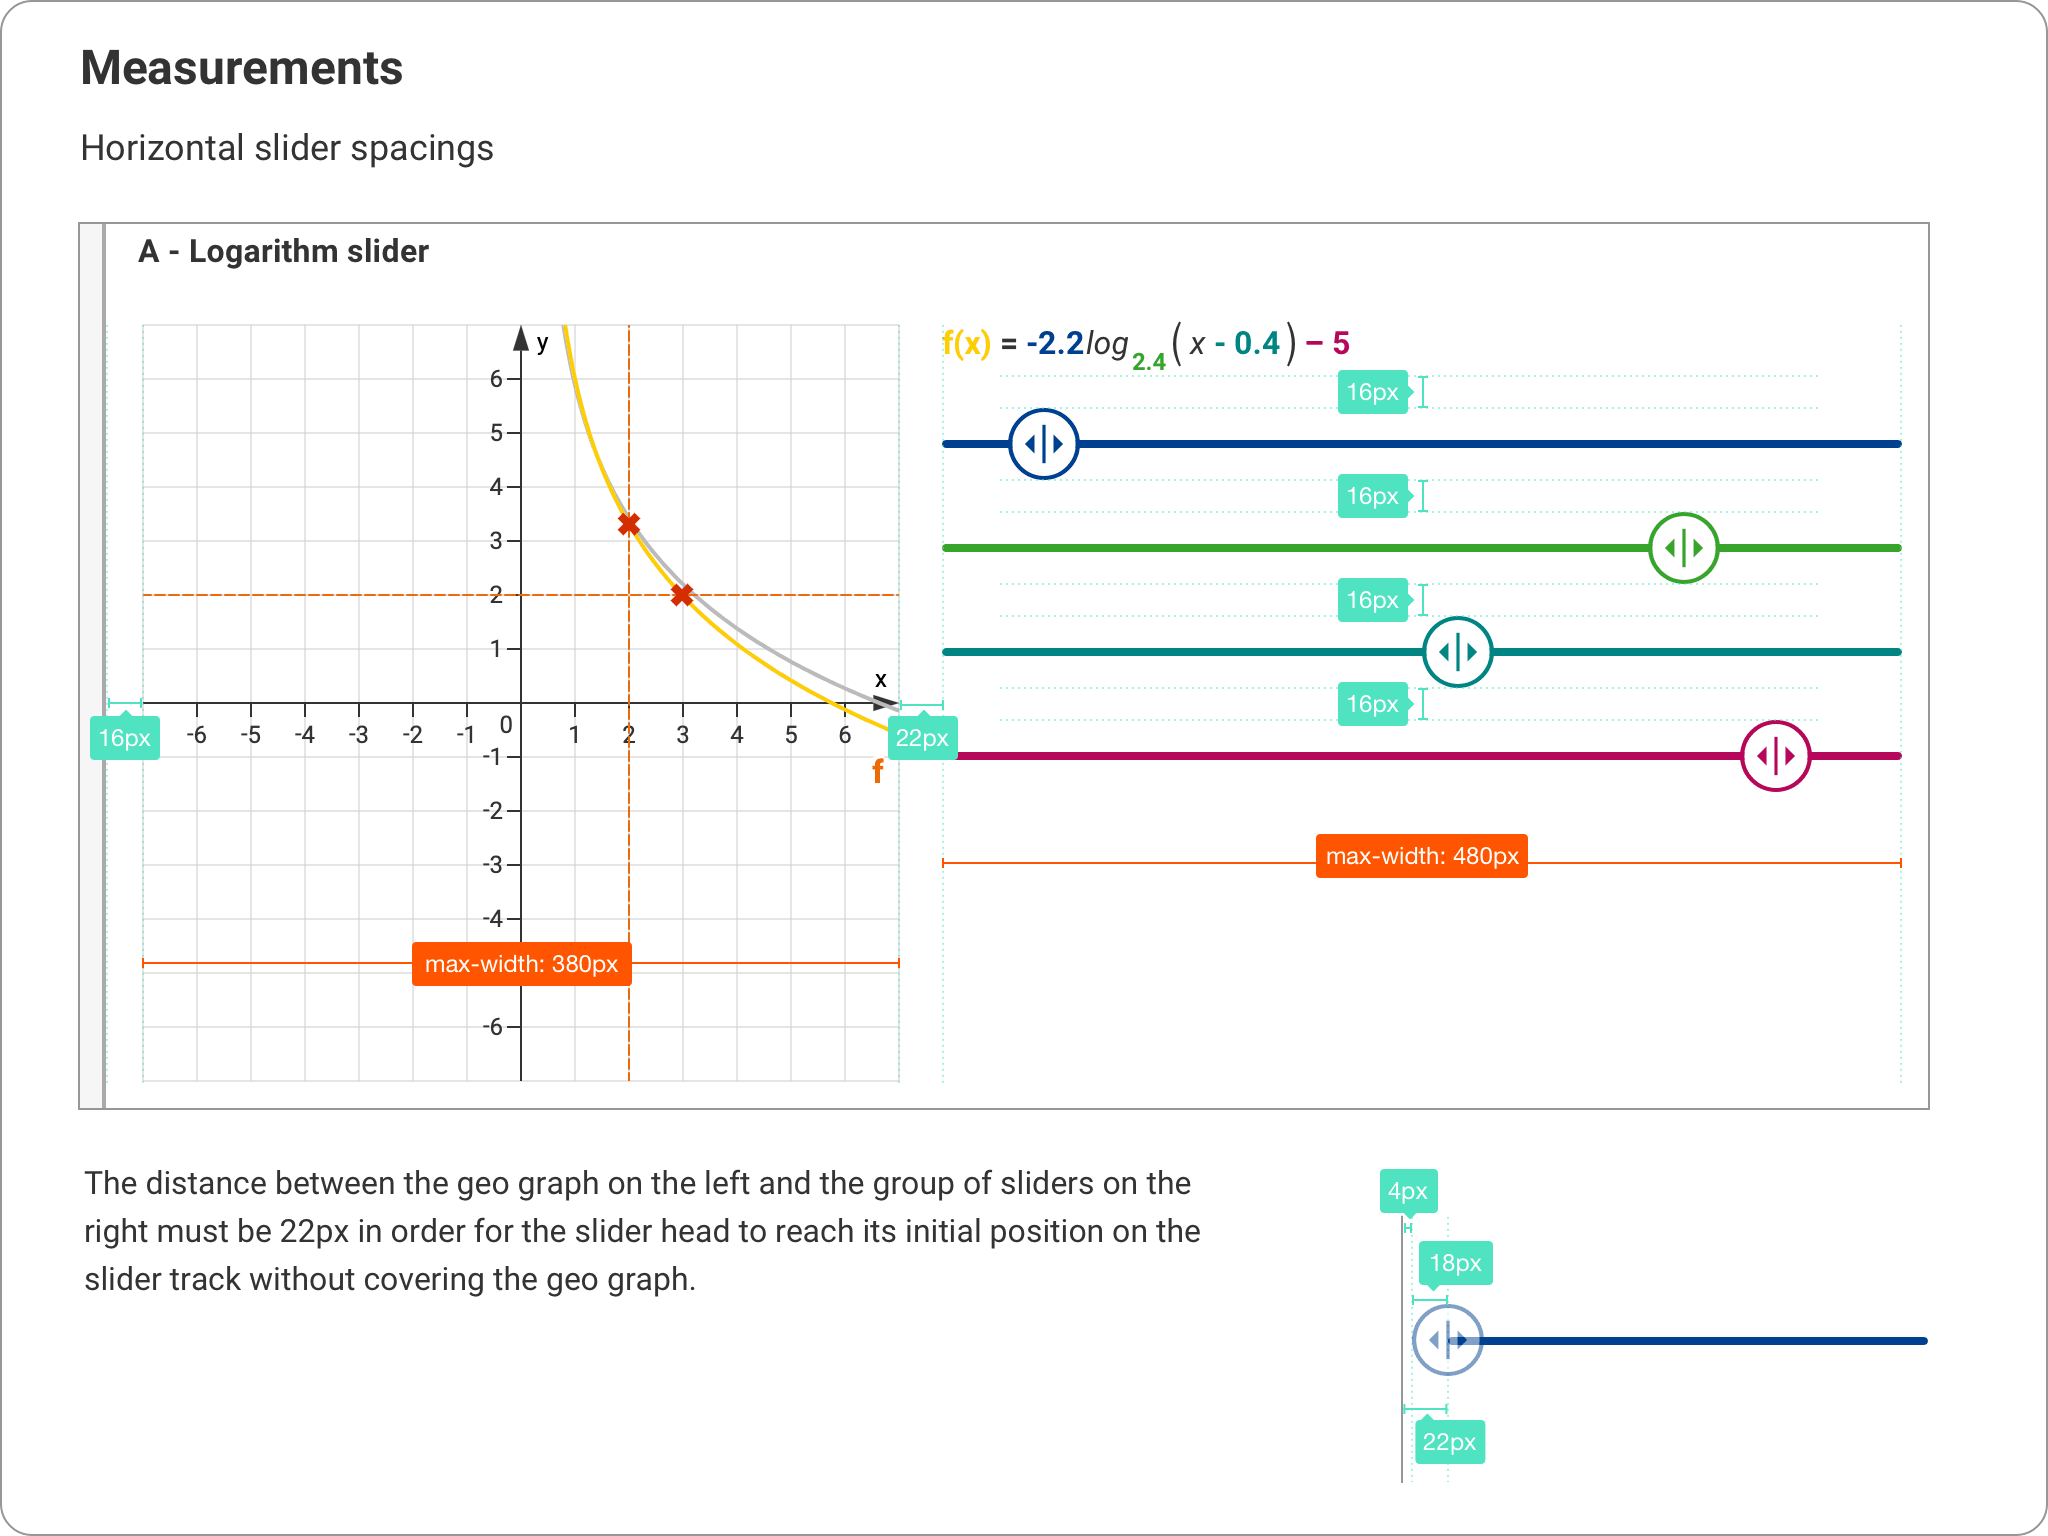Click the red X marker at y equals 2
The width and height of the screenshot is (2048, 1536).
(x=682, y=595)
